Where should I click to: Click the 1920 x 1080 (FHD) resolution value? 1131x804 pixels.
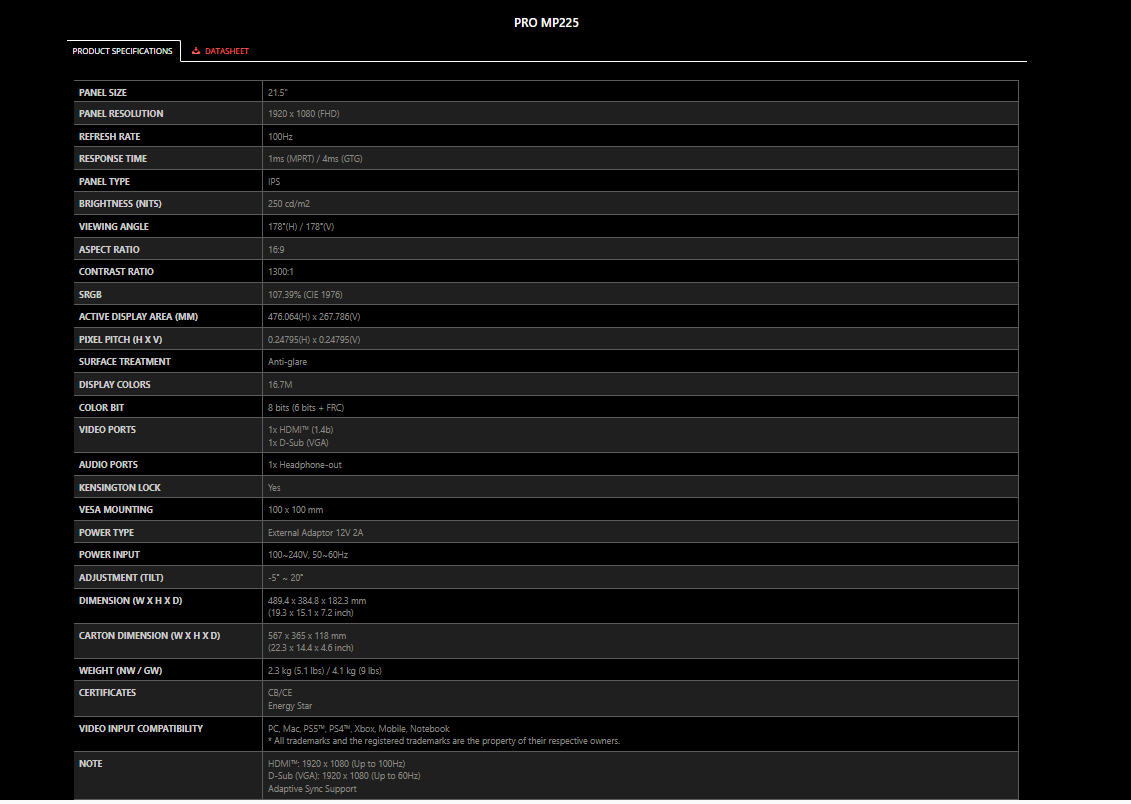[x=304, y=114]
